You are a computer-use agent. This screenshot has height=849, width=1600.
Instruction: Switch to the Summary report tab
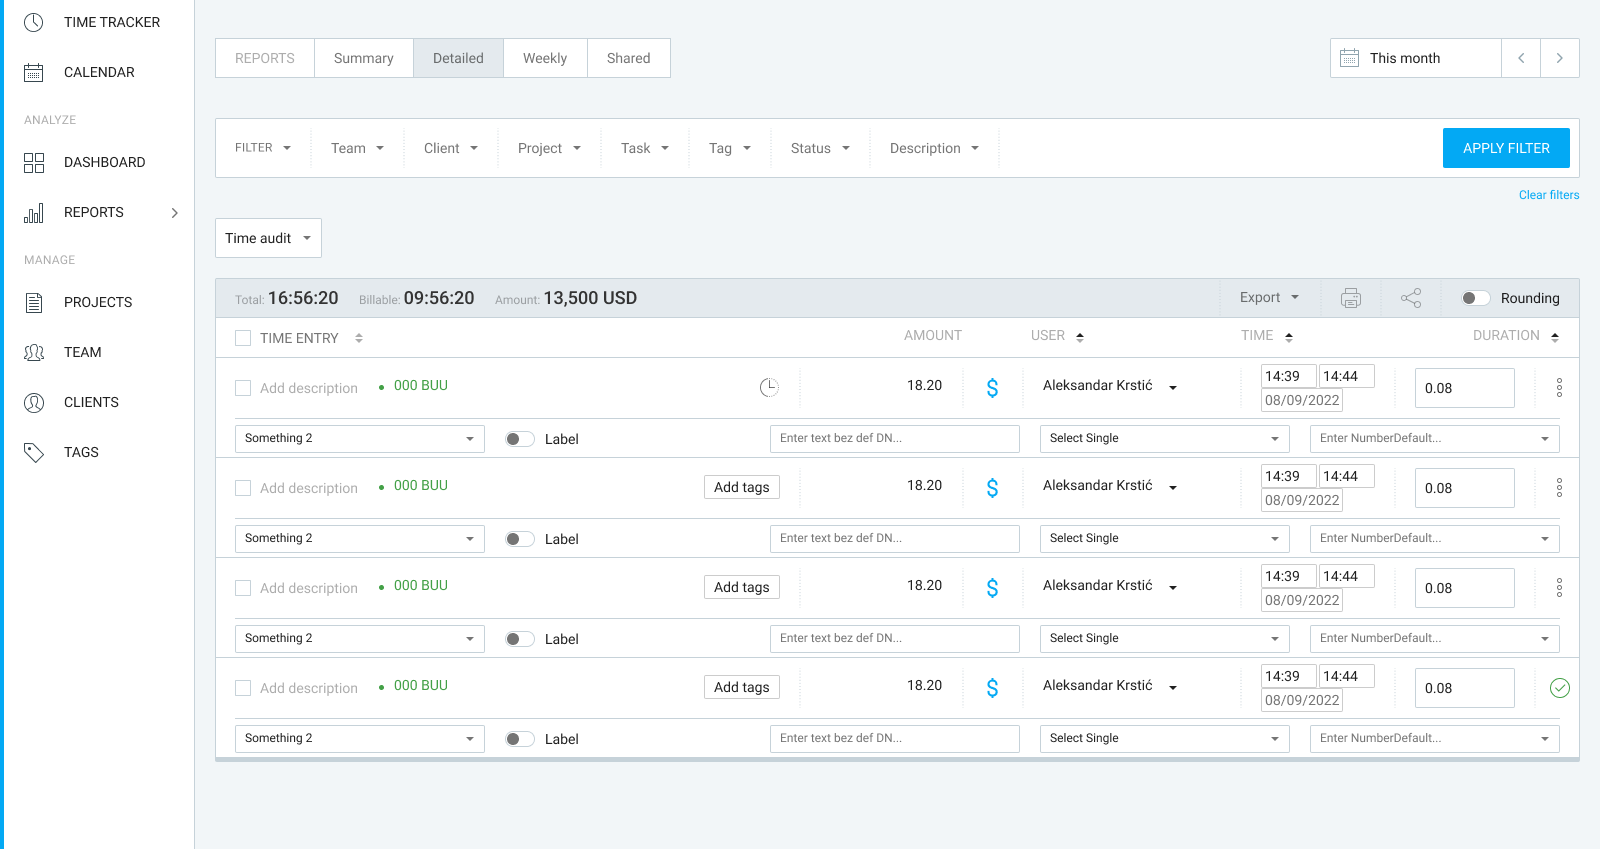pyautogui.click(x=363, y=58)
